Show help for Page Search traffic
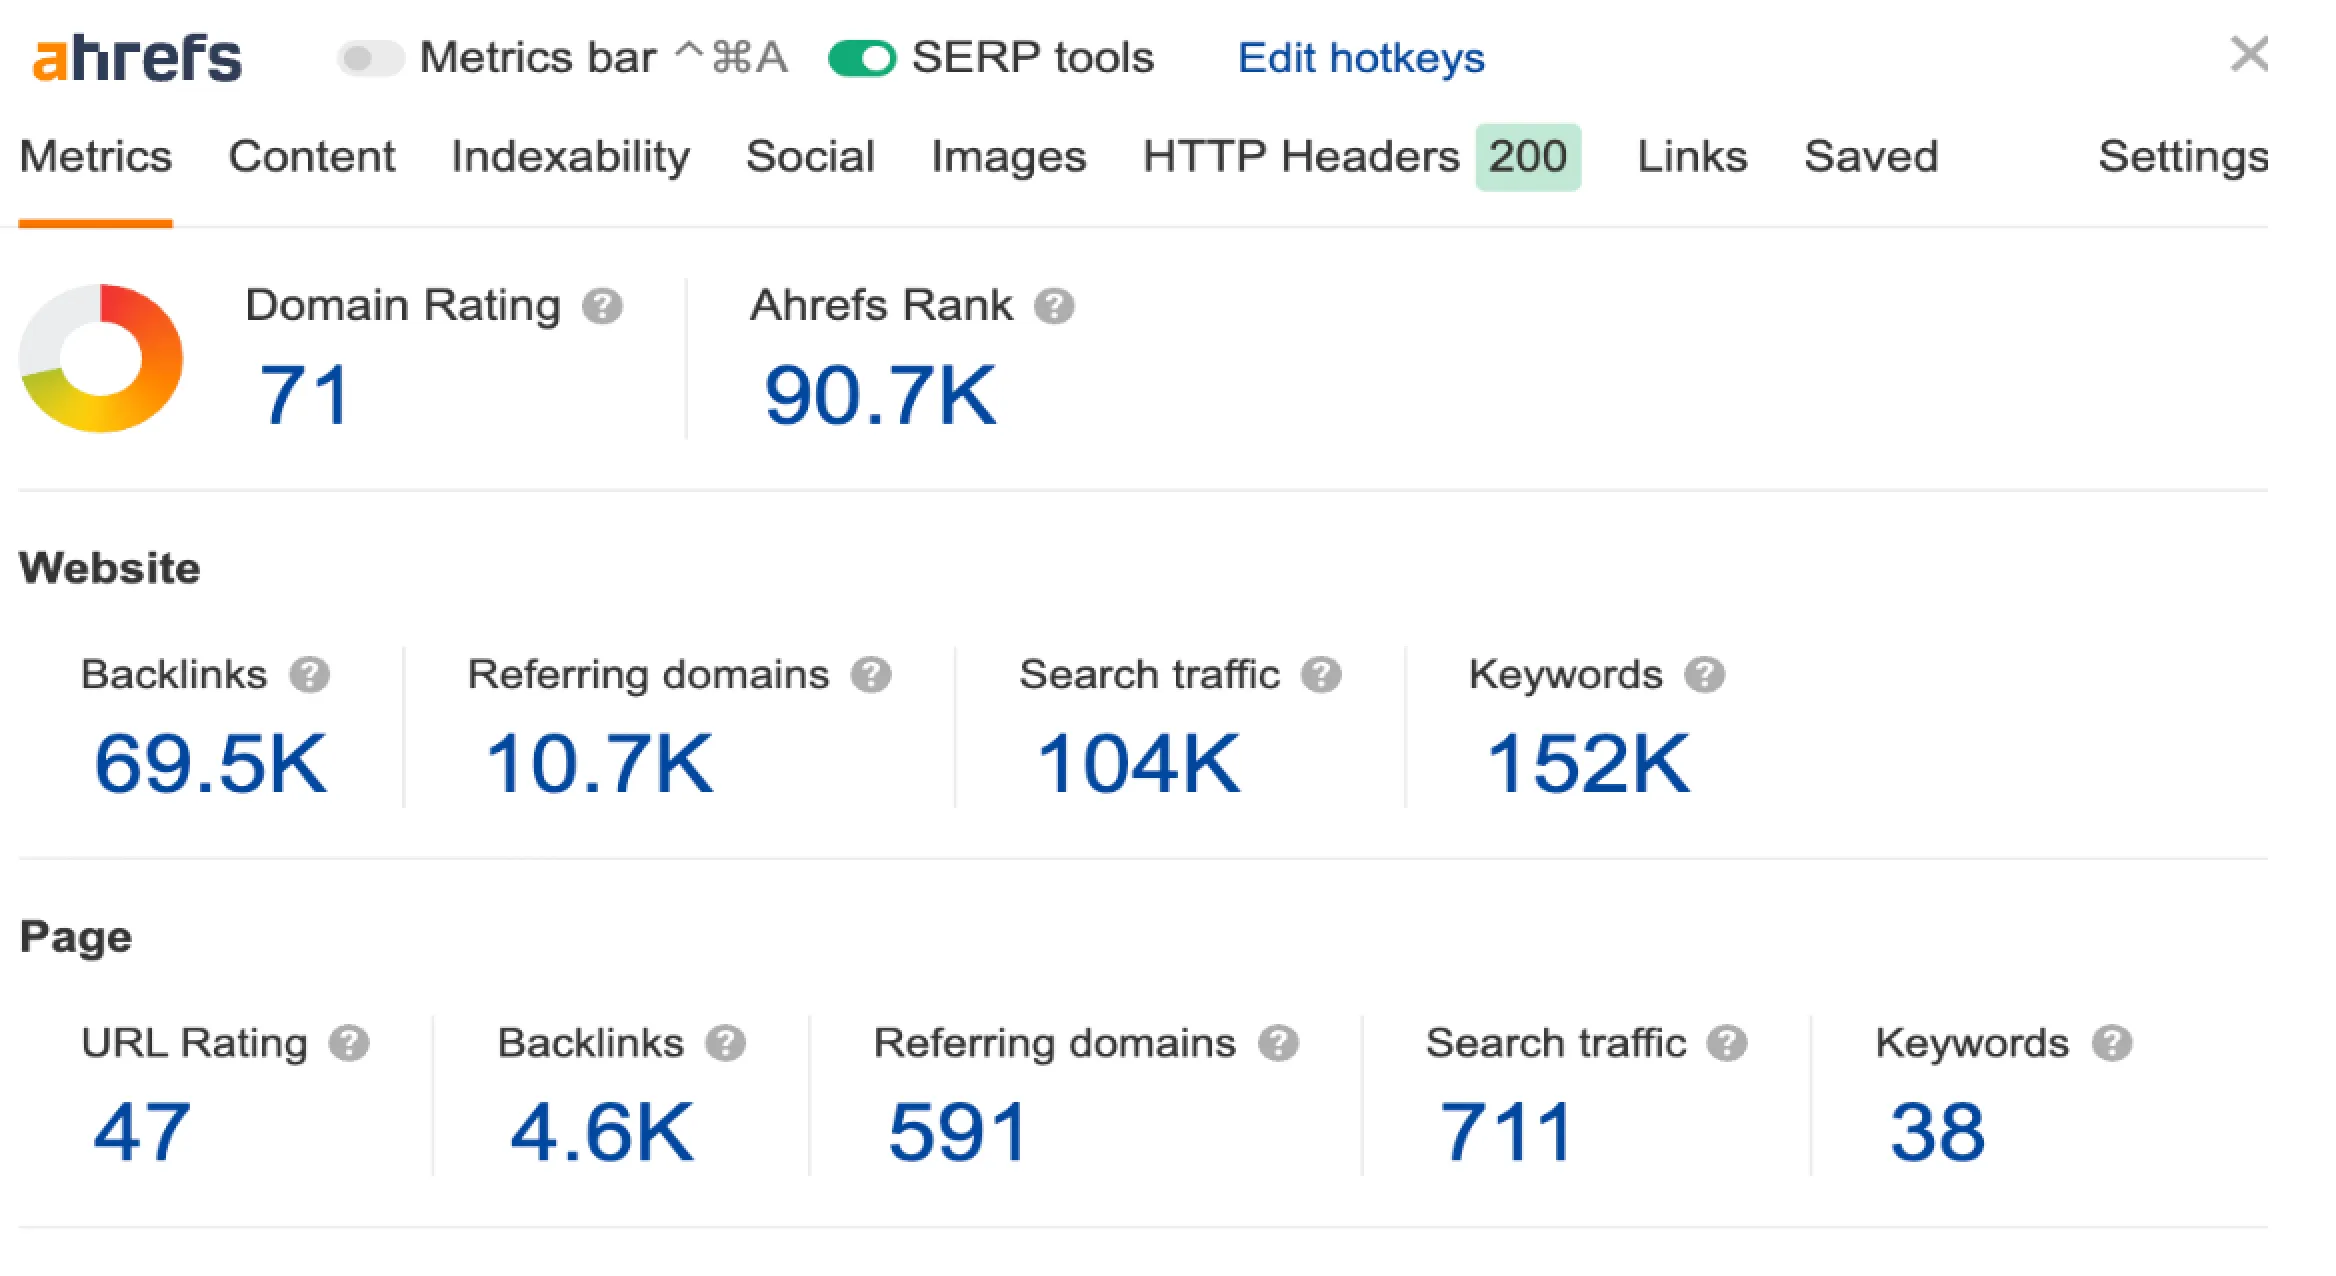This screenshot has height=1276, width=2336. (x=1727, y=1044)
